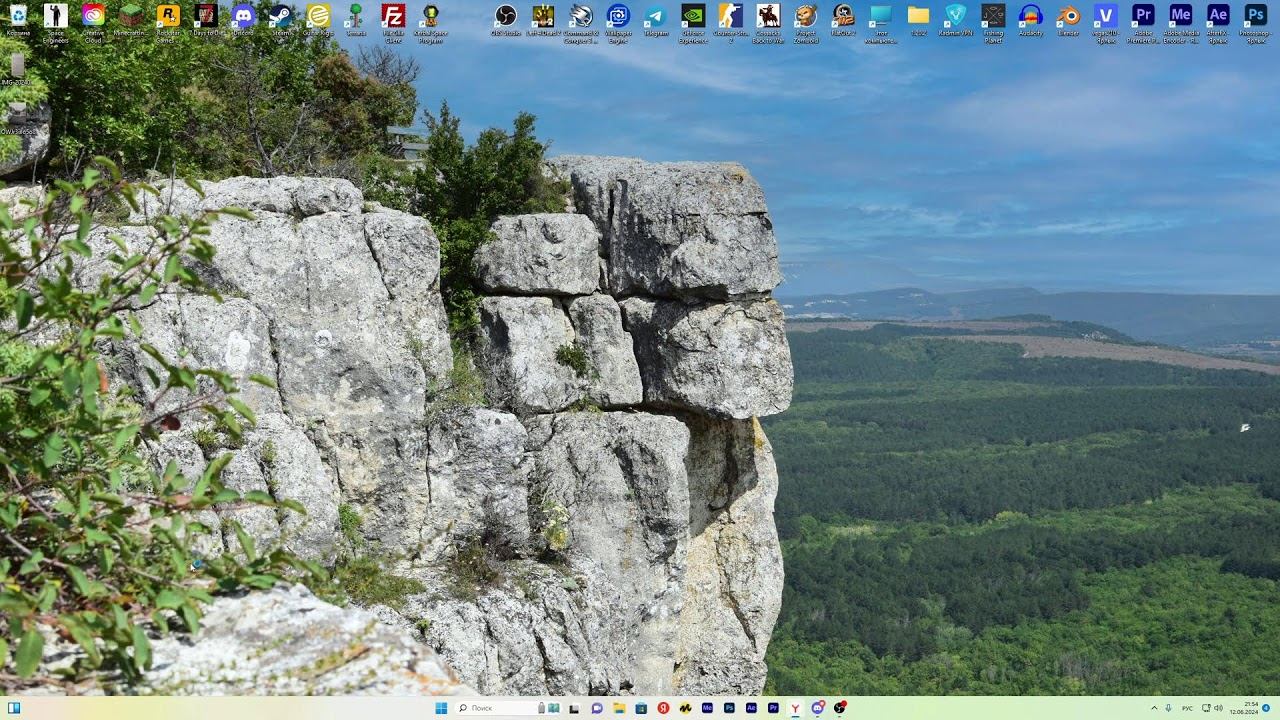Open the Adobe Photoshop desktop shortcut
This screenshot has width=1280, height=720.
[x=1254, y=16]
